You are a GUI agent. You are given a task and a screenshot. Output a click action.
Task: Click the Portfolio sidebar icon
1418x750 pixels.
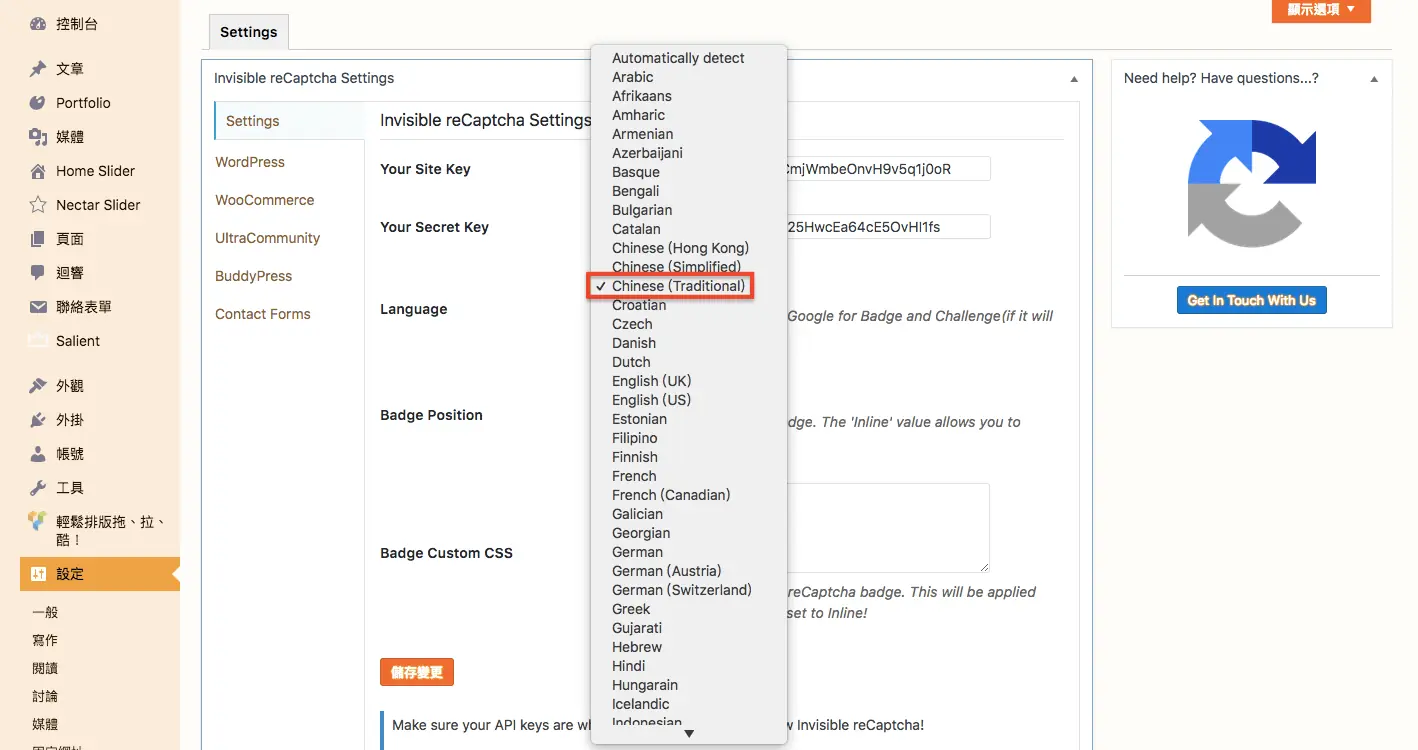38,103
